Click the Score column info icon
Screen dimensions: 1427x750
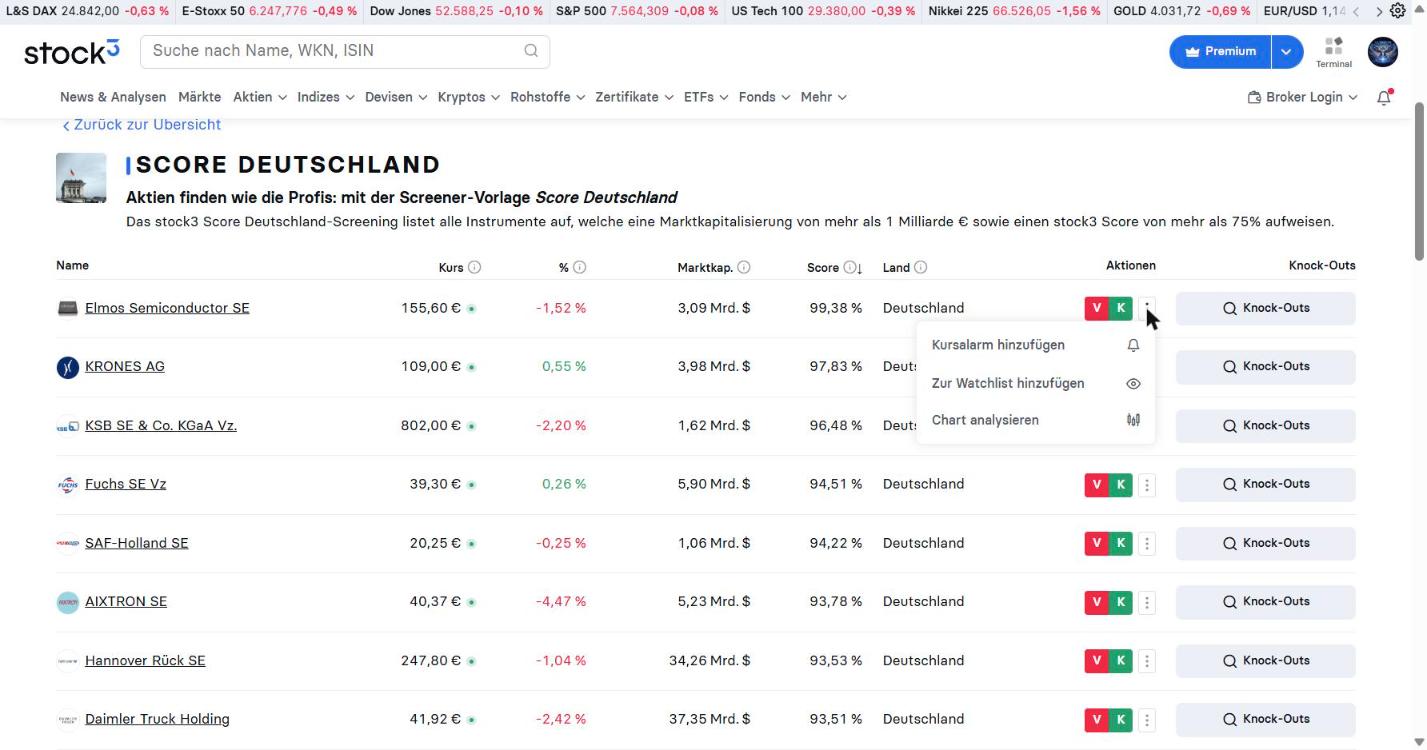point(849,267)
